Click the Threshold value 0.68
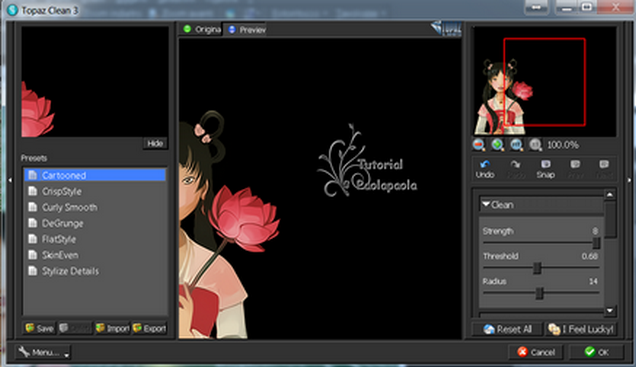This screenshot has width=636, height=367. coord(589,256)
